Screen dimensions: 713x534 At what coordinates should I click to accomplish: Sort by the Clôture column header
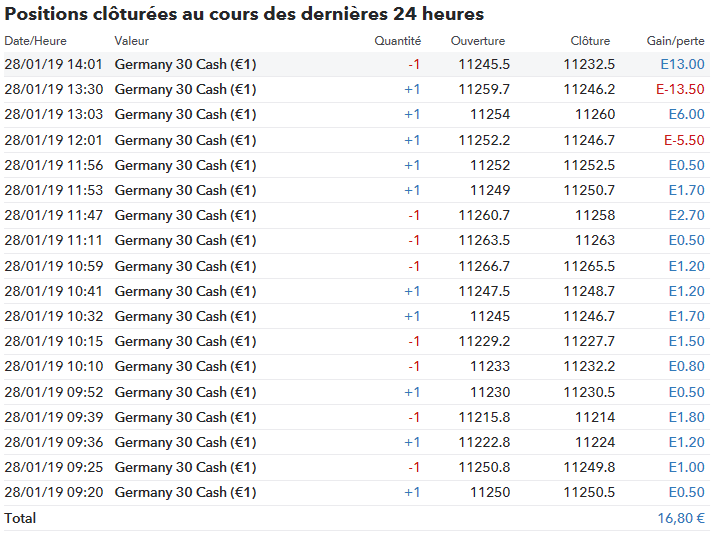590,41
